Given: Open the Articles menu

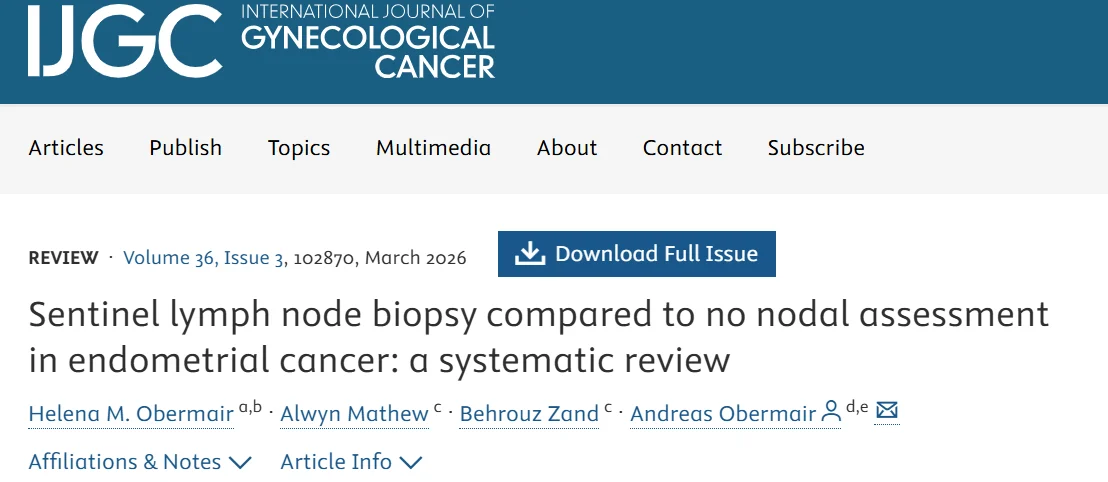Looking at the screenshot, I should tap(66, 148).
